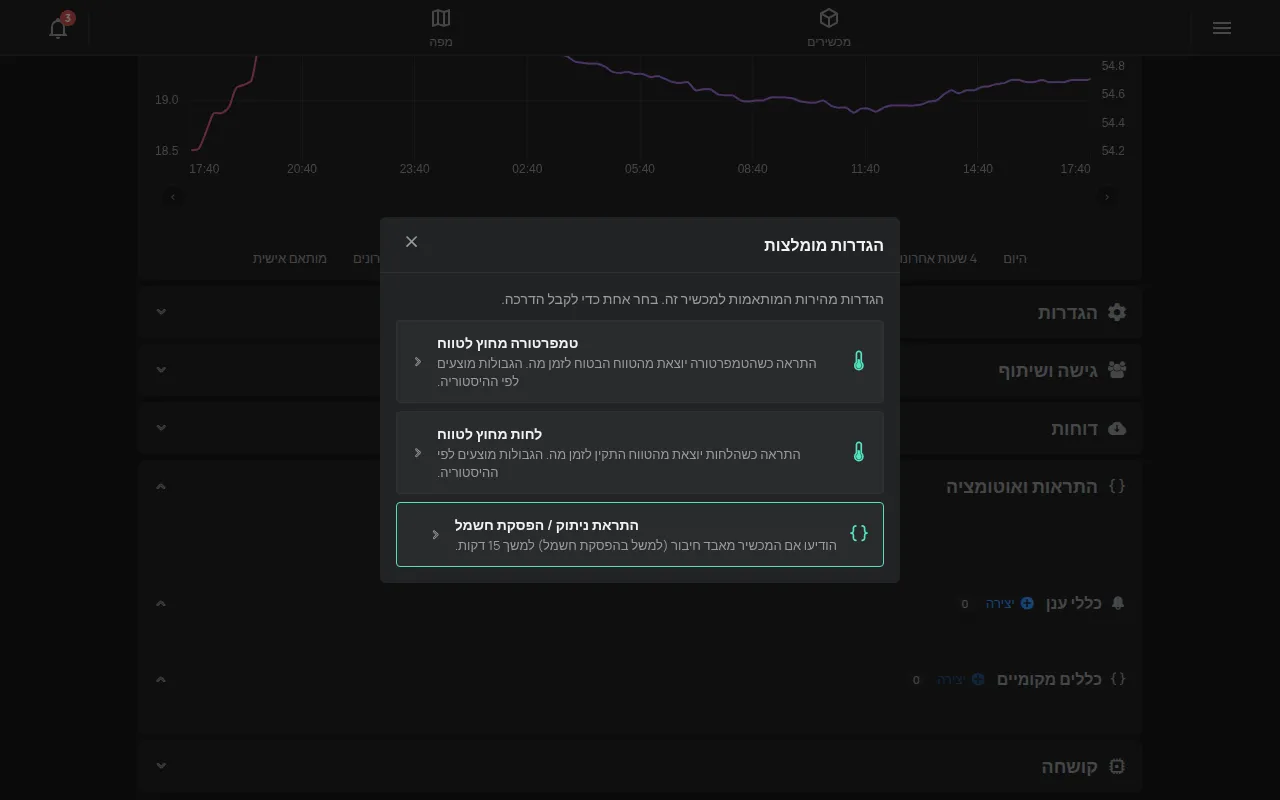1280x800 pixels.
Task: Click the יצירה link next to כללי ענן
Action: tap(1010, 603)
